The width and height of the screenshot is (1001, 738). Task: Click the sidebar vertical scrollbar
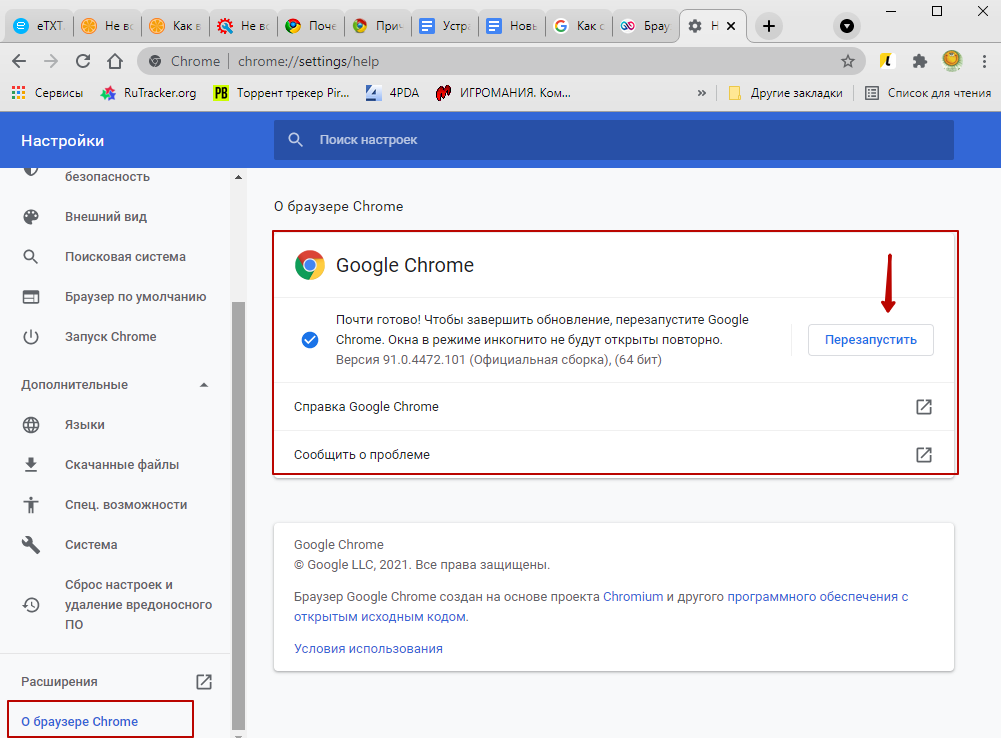pyautogui.click(x=238, y=500)
